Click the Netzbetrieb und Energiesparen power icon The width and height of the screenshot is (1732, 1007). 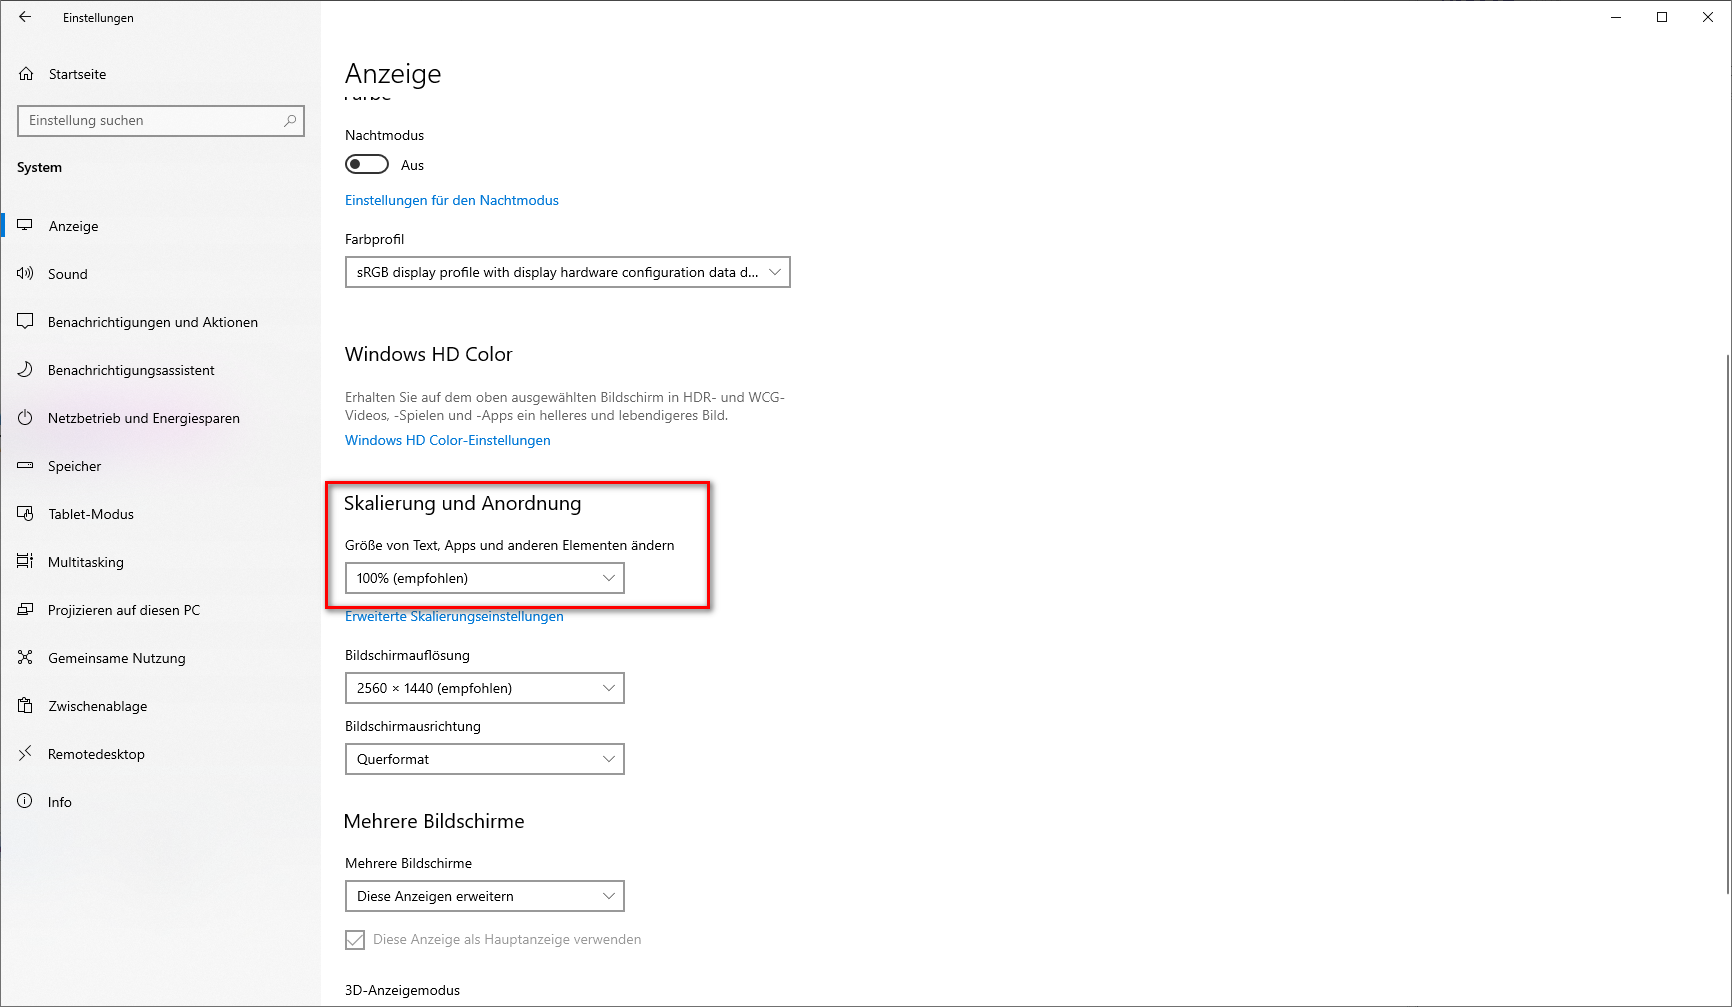point(25,417)
